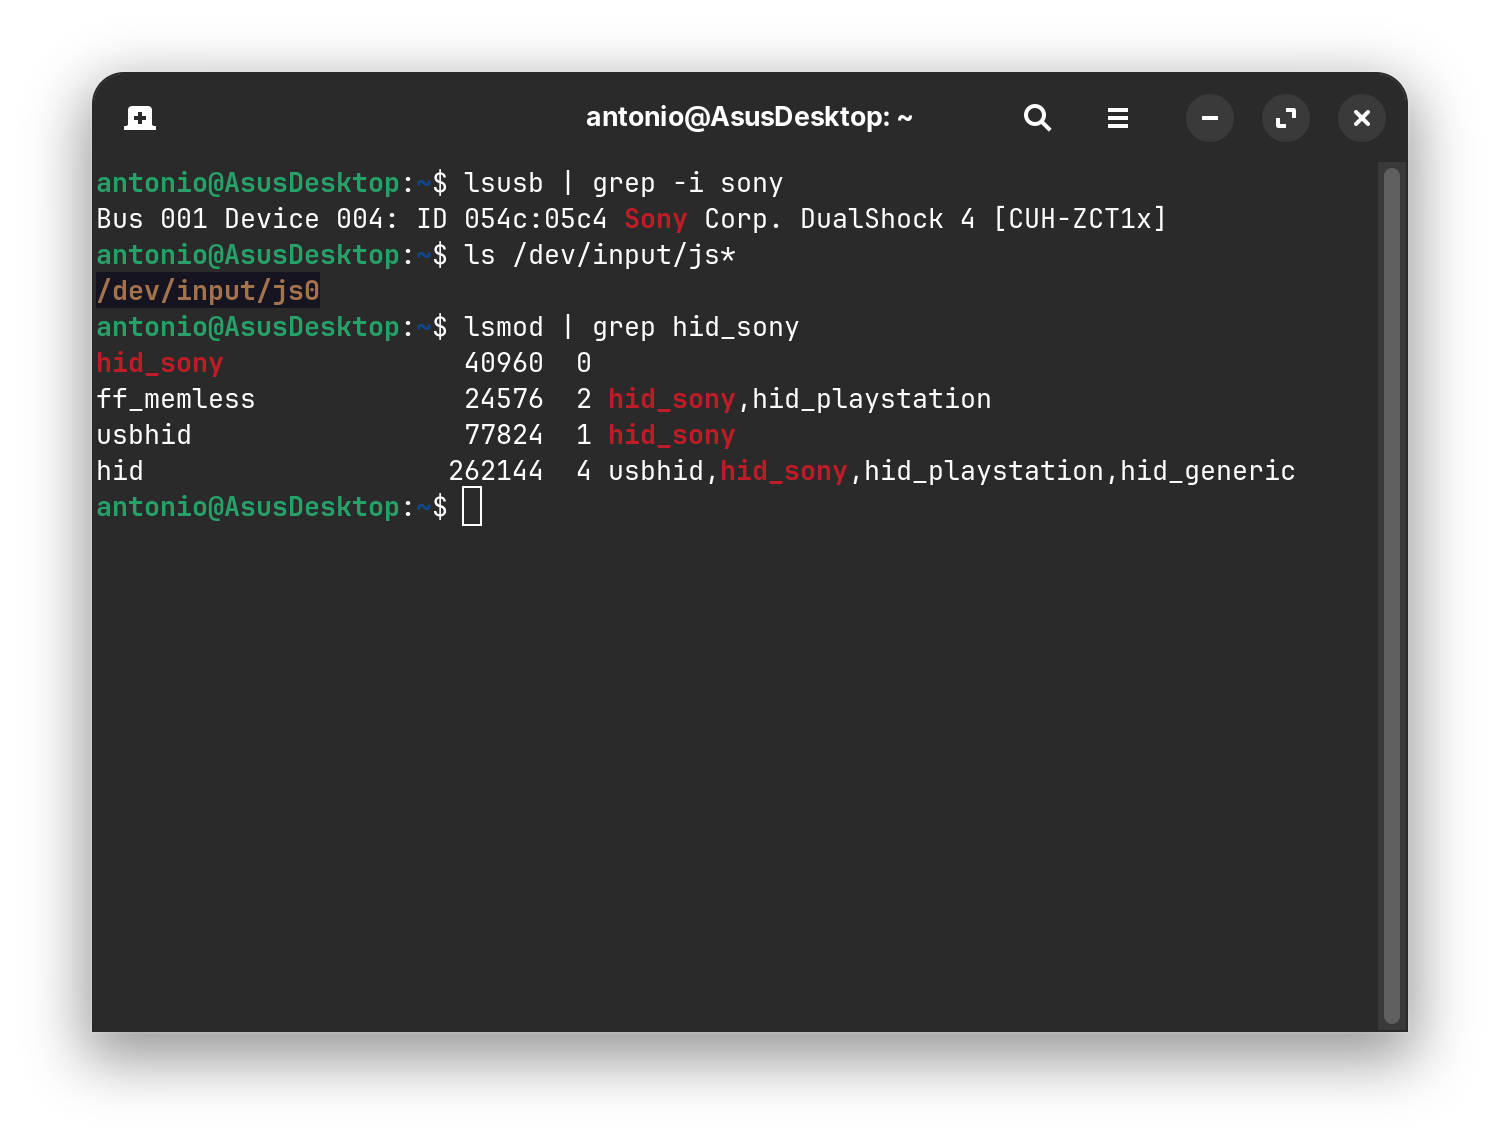Click the ff_memless module name
Image resolution: width=1500 pixels, height=1144 pixels.
click(176, 399)
